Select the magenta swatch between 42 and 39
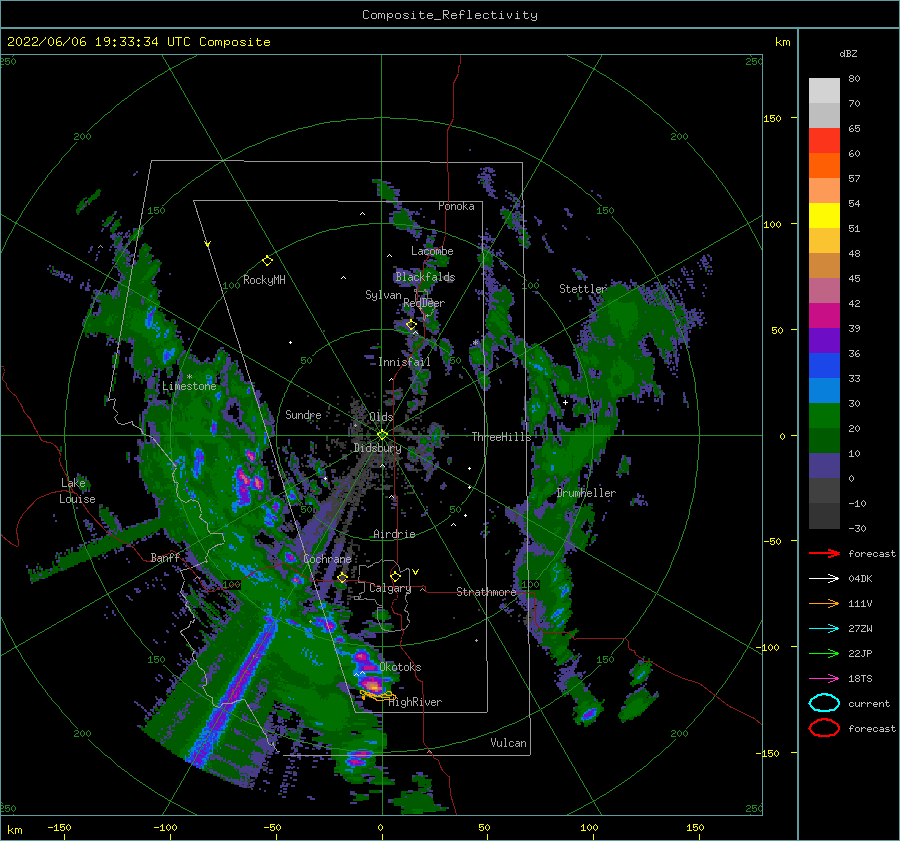Image resolution: width=900 pixels, height=841 pixels. (x=824, y=316)
